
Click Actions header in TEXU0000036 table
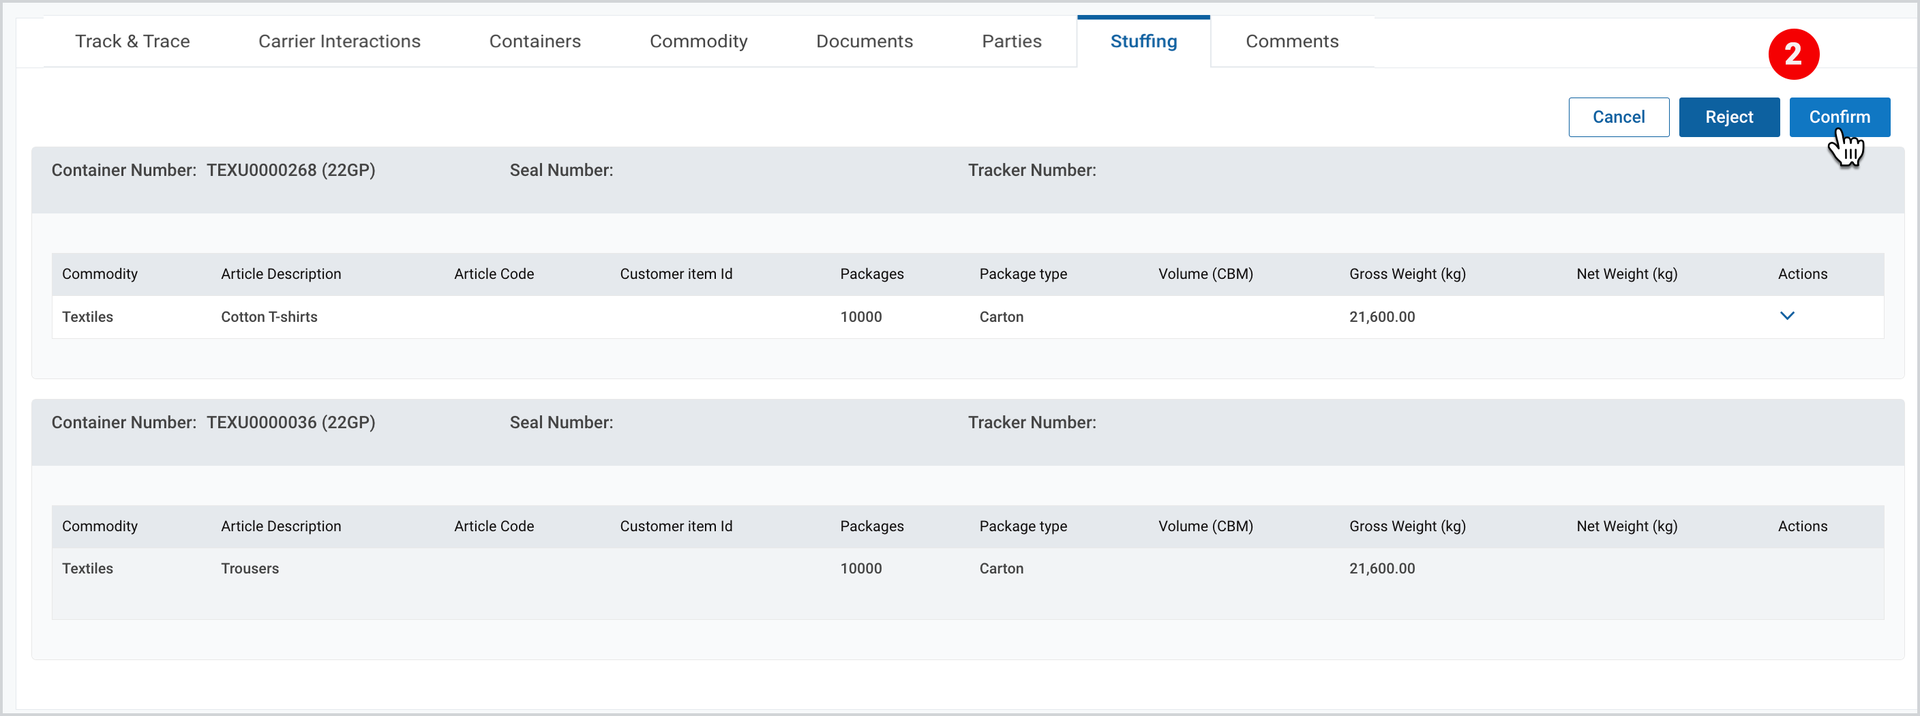coord(1802,526)
